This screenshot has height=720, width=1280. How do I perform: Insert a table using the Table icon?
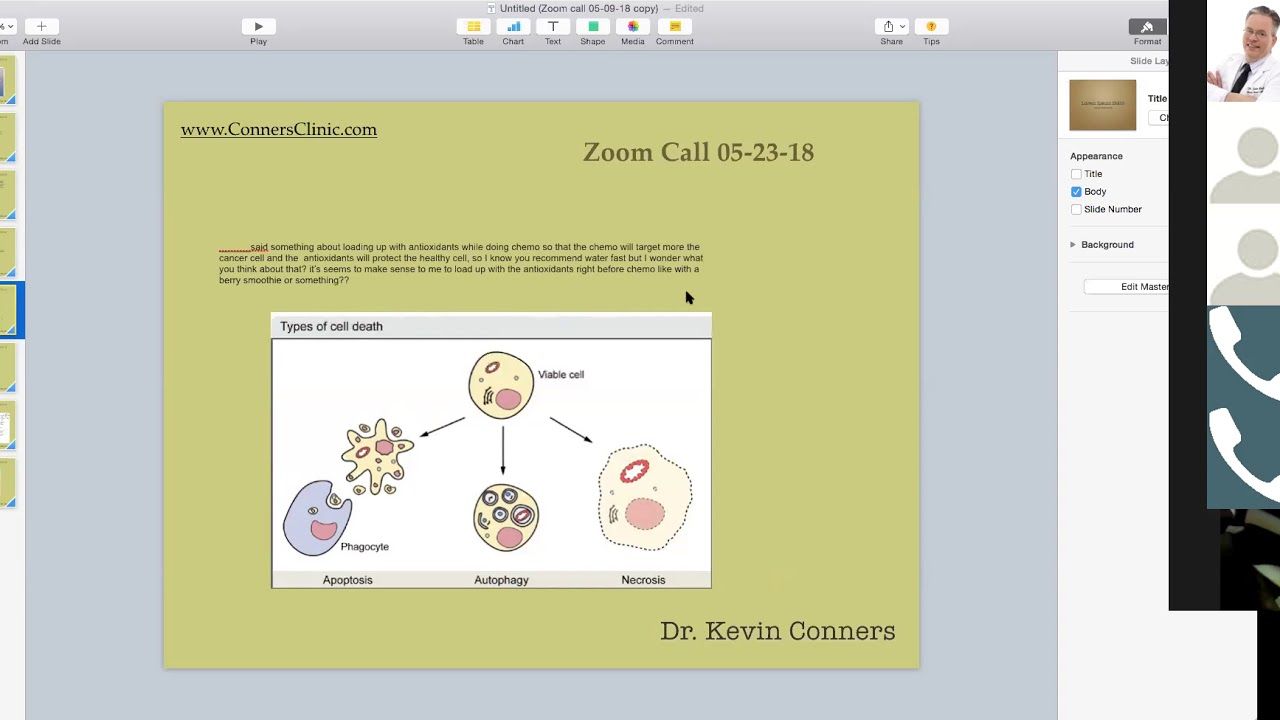tap(473, 26)
